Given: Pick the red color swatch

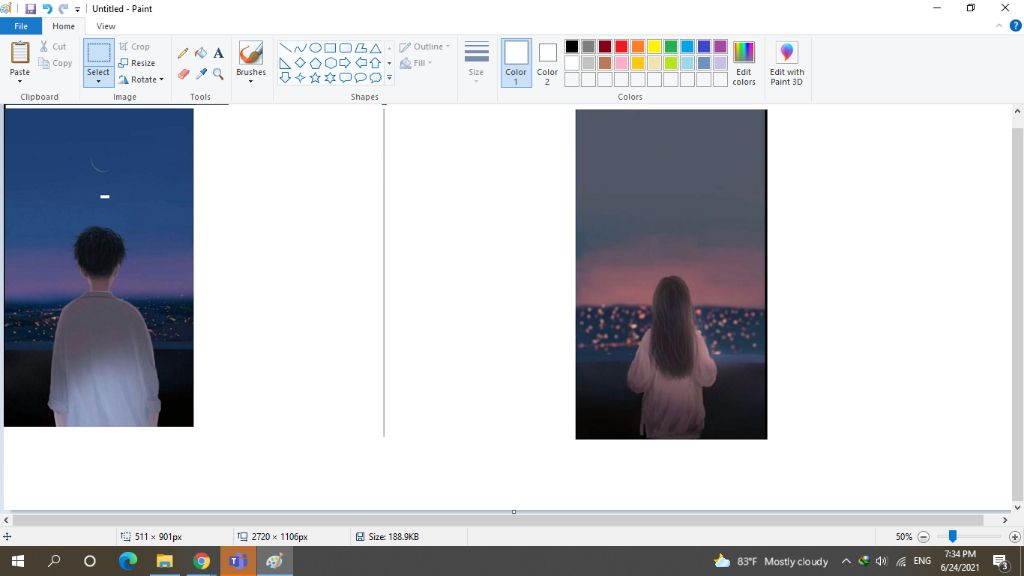Looking at the screenshot, I should click(621, 46).
